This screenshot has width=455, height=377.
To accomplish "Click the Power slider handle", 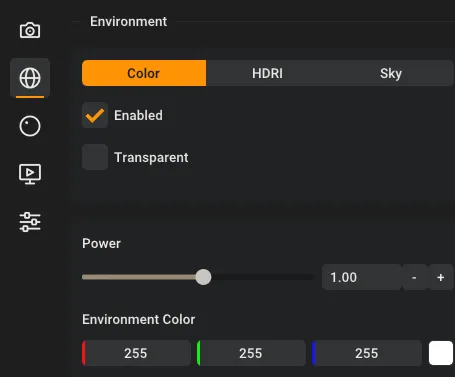I will click(x=203, y=277).
